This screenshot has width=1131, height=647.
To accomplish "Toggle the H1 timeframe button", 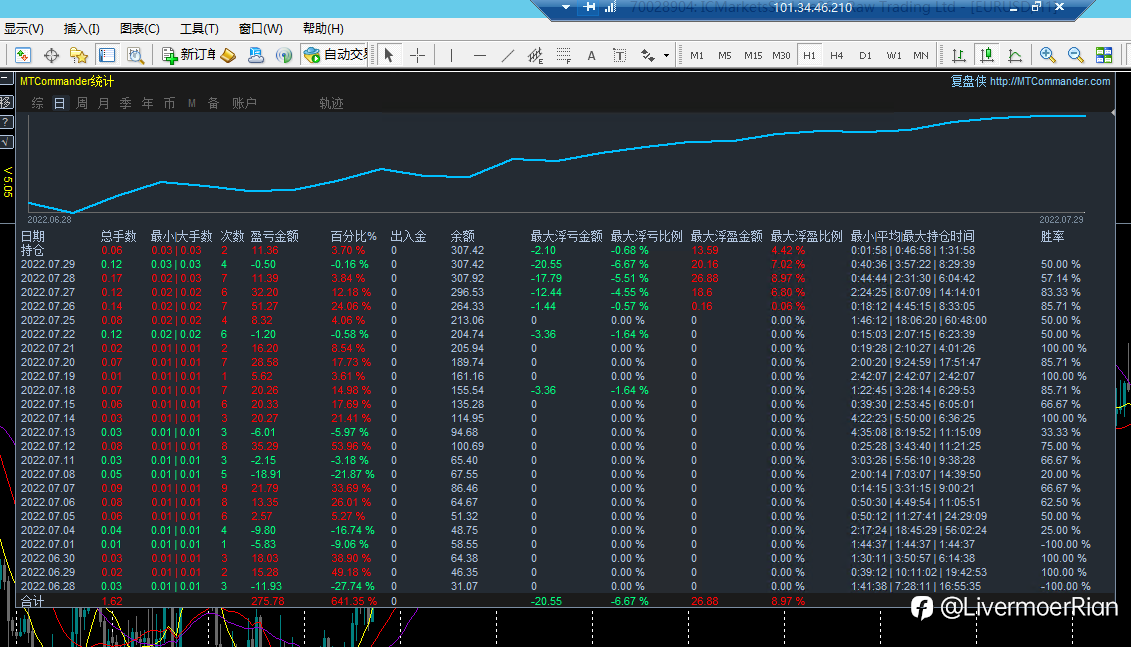I will [809, 56].
